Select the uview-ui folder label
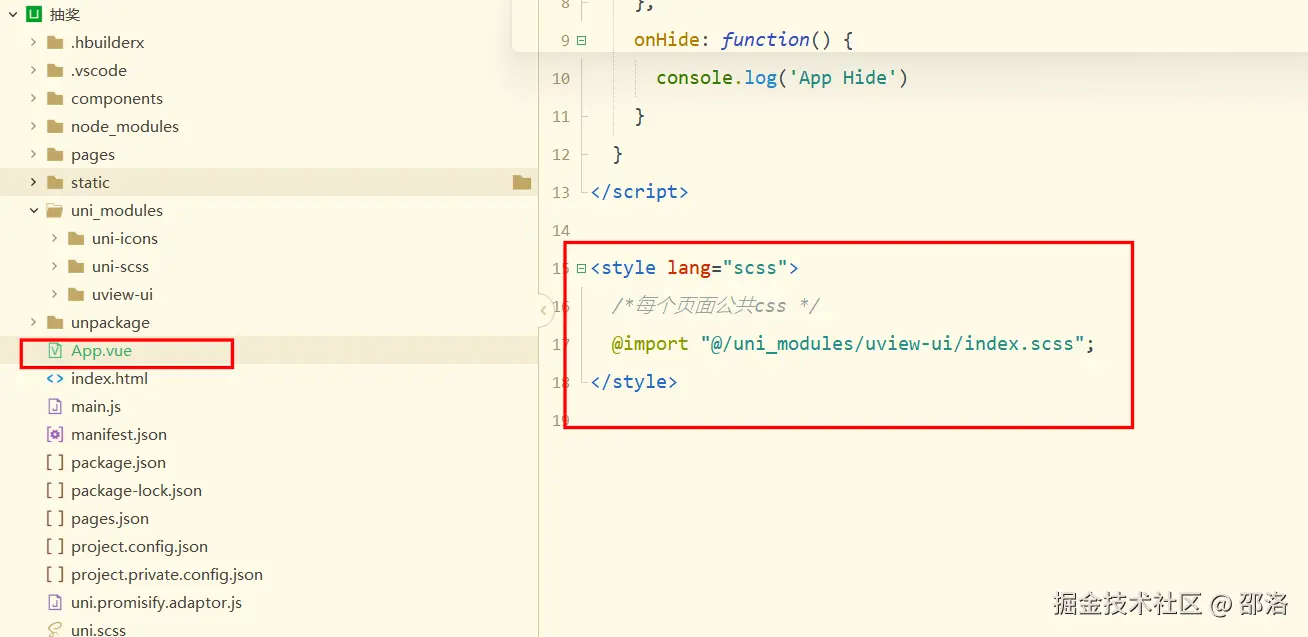 pos(122,295)
